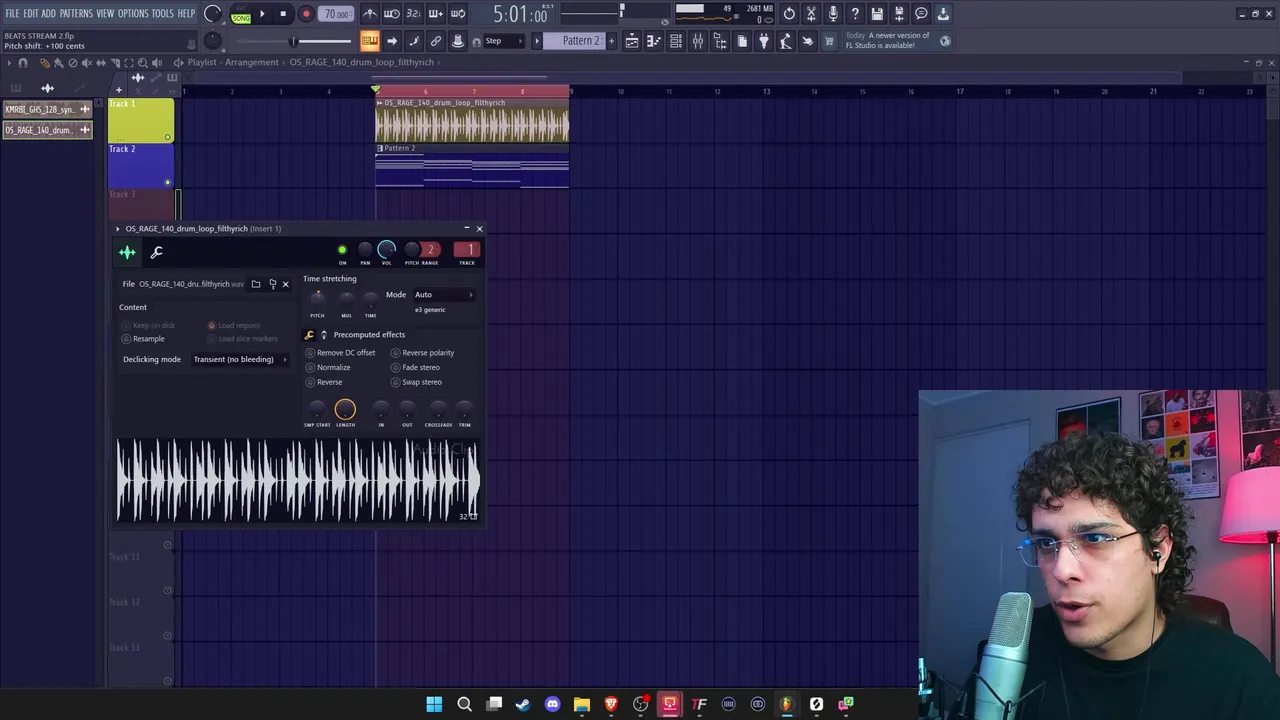The height and width of the screenshot is (720, 1280).
Task: Open the plugin picker plug icon
Action: 764,41
